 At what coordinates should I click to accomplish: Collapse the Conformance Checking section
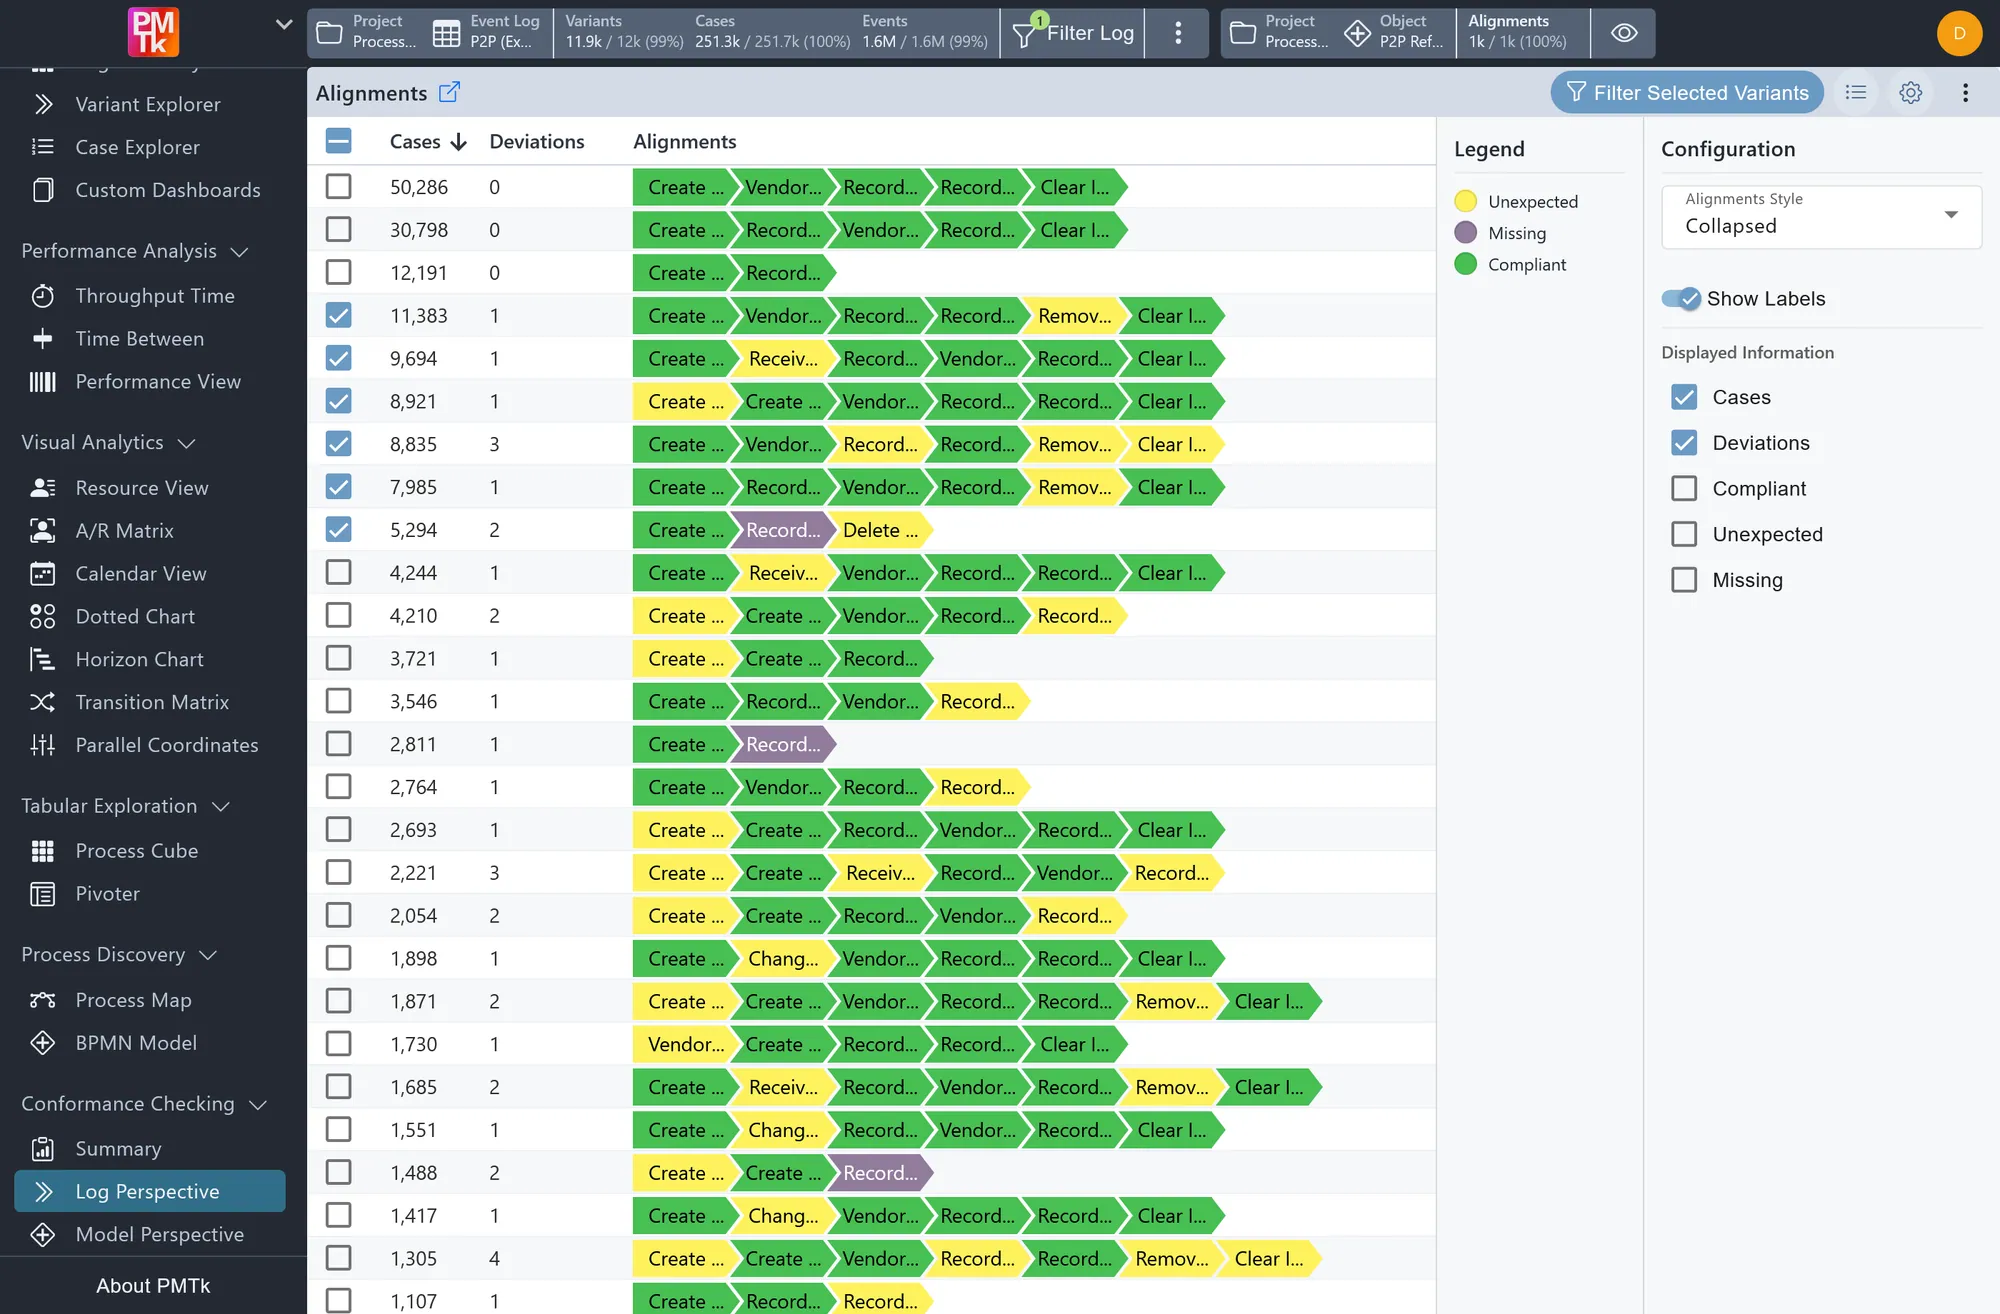pyautogui.click(x=257, y=1105)
